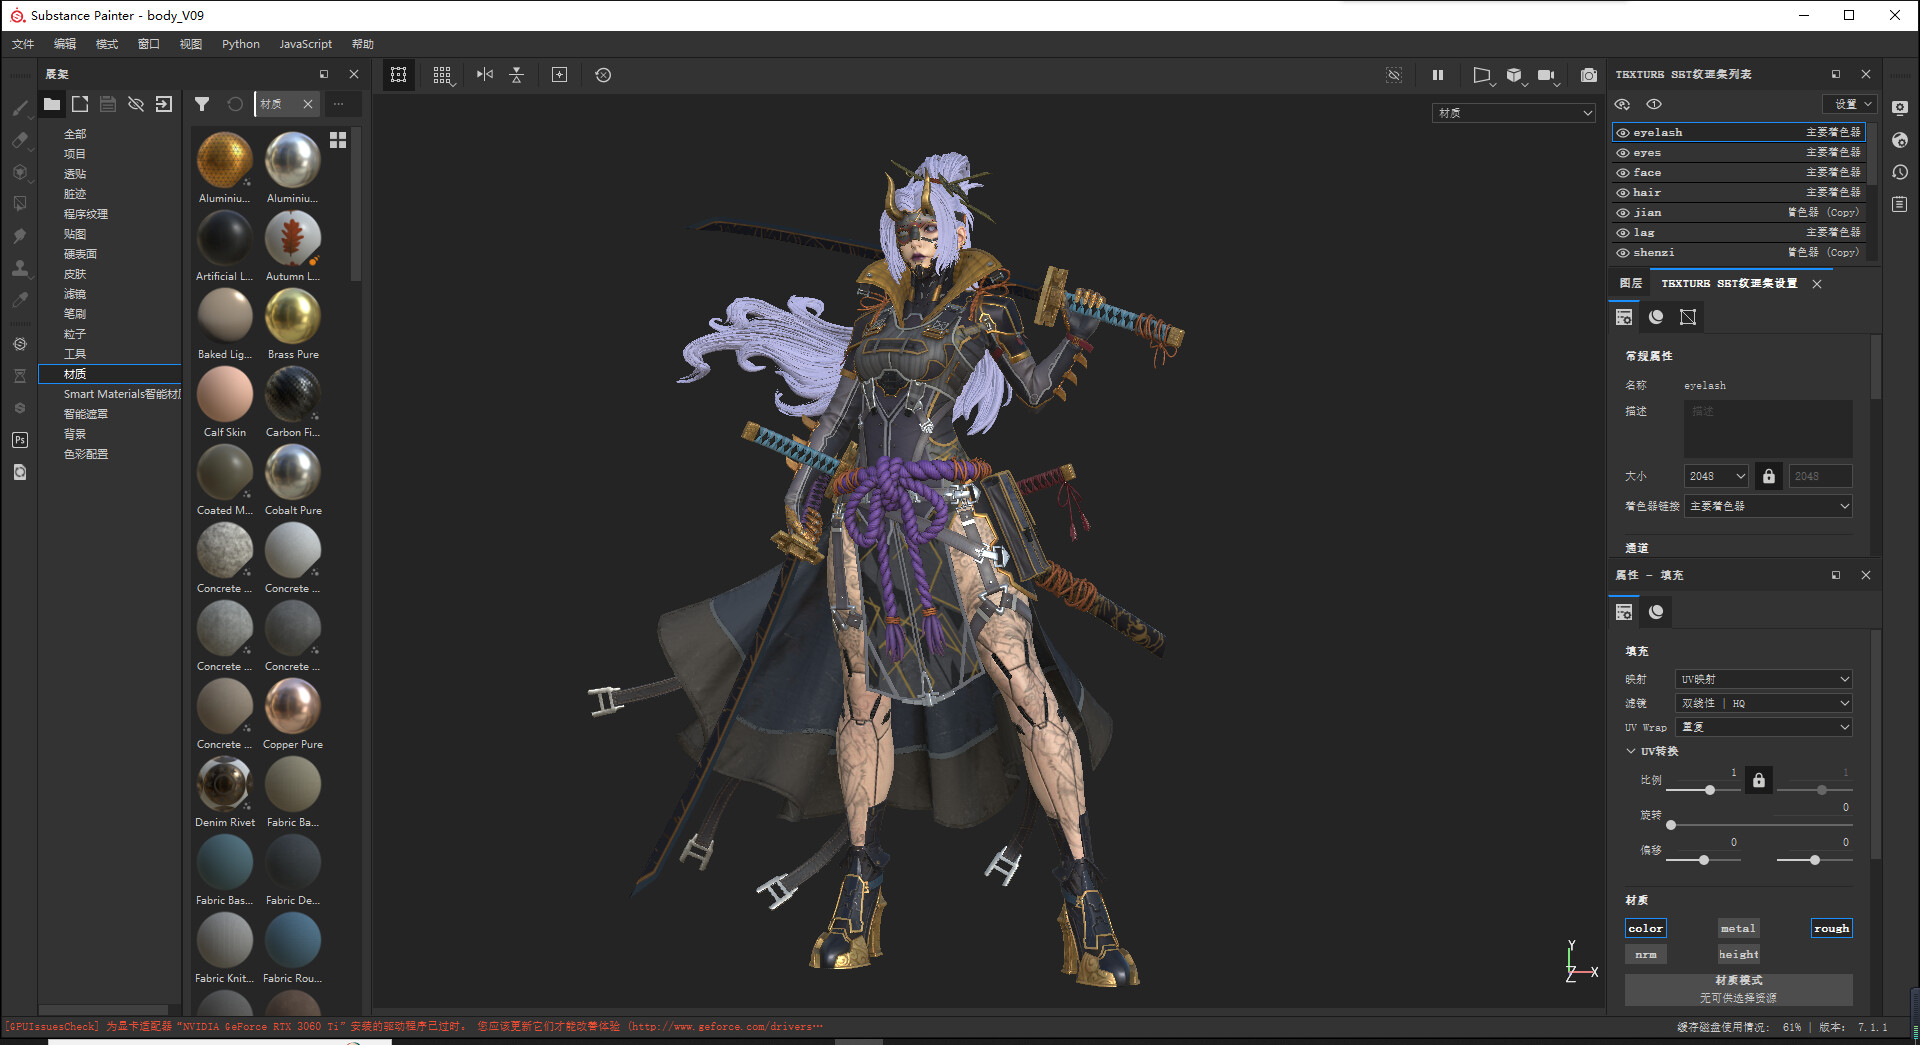Activate the symmetry mirror toolbar icon

(485, 75)
